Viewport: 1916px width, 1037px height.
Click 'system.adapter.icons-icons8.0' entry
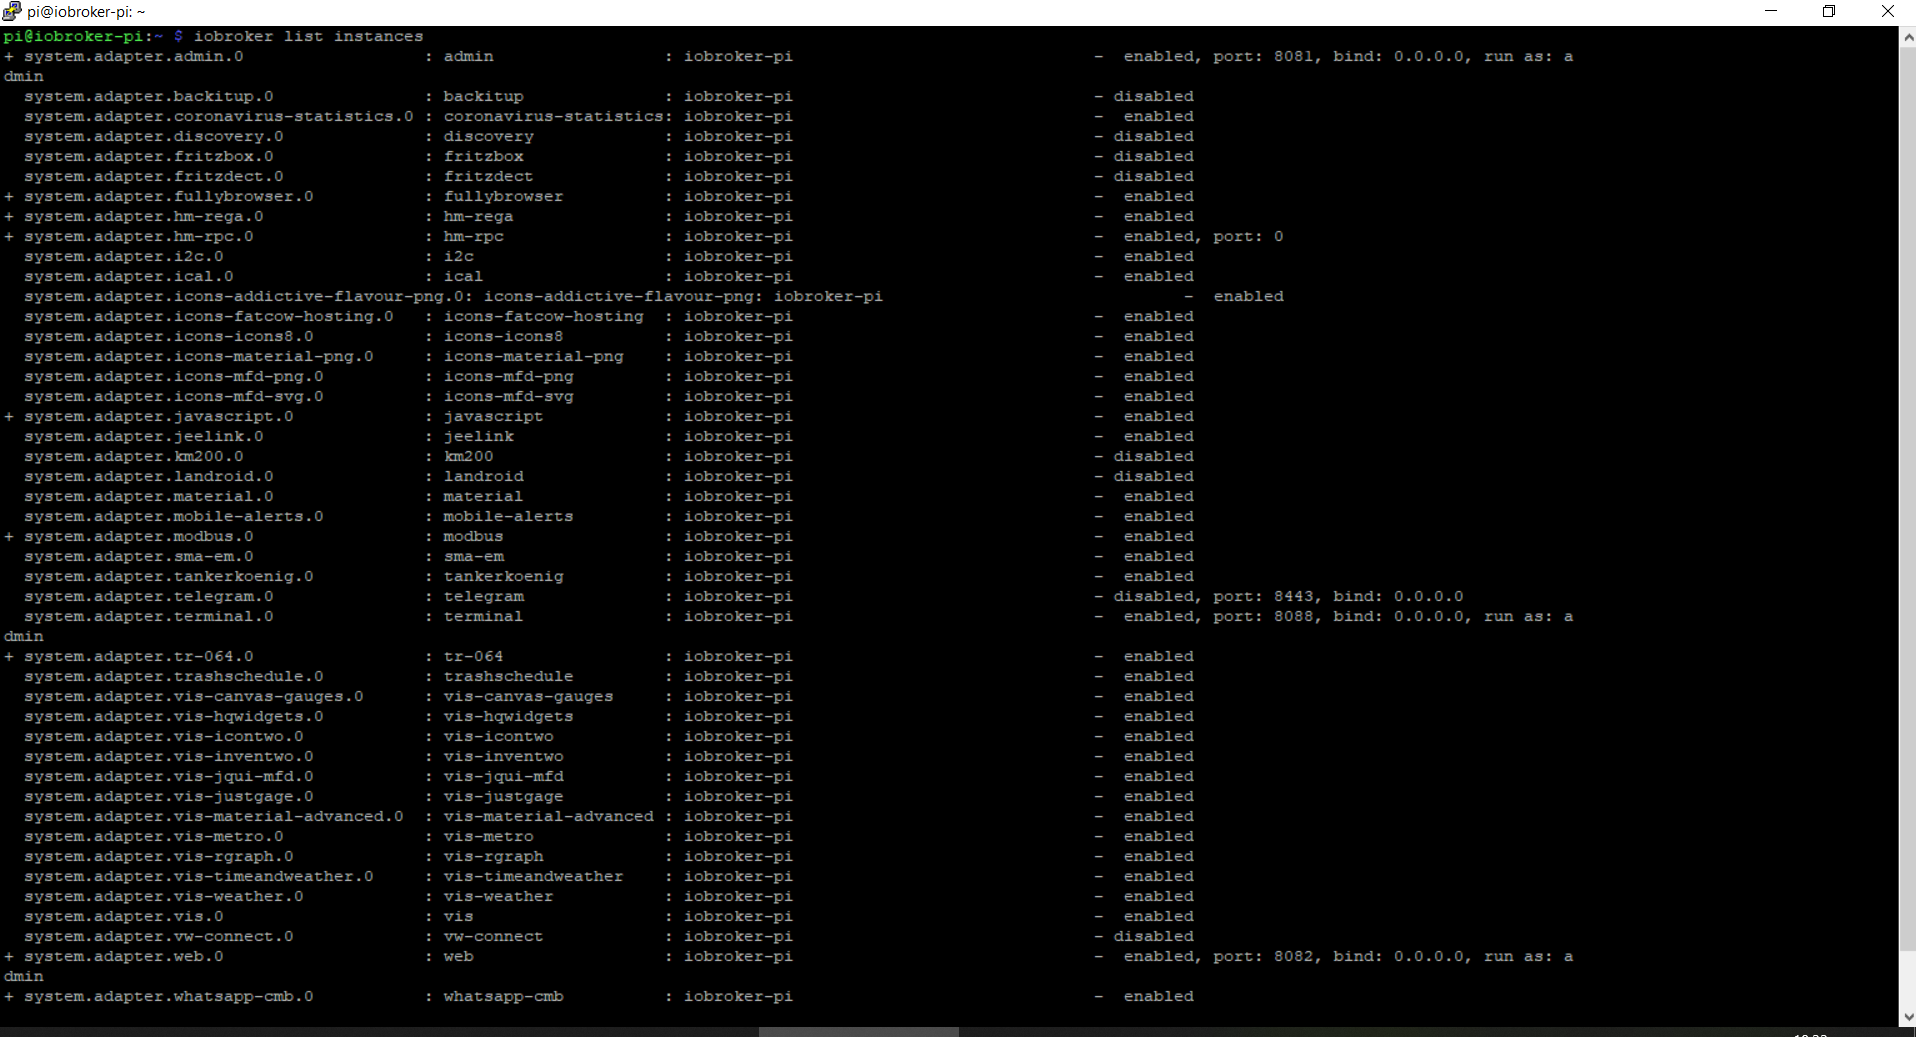(x=169, y=337)
